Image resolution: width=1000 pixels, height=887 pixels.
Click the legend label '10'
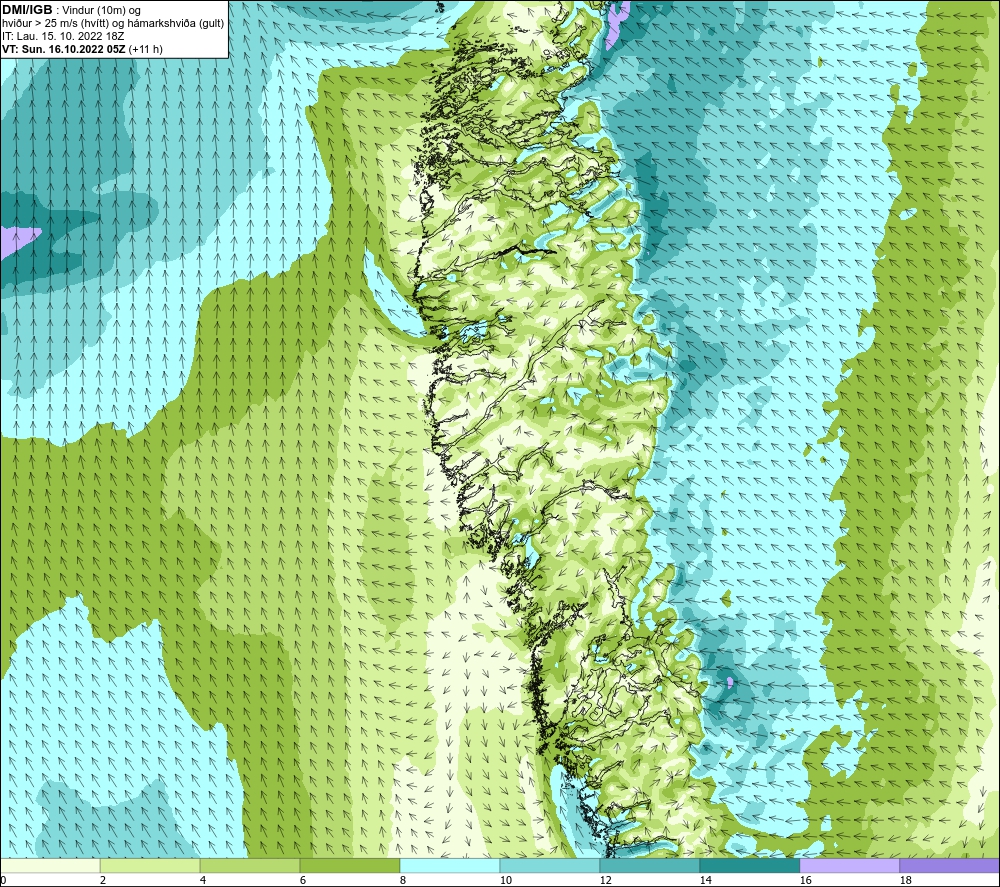(505, 881)
